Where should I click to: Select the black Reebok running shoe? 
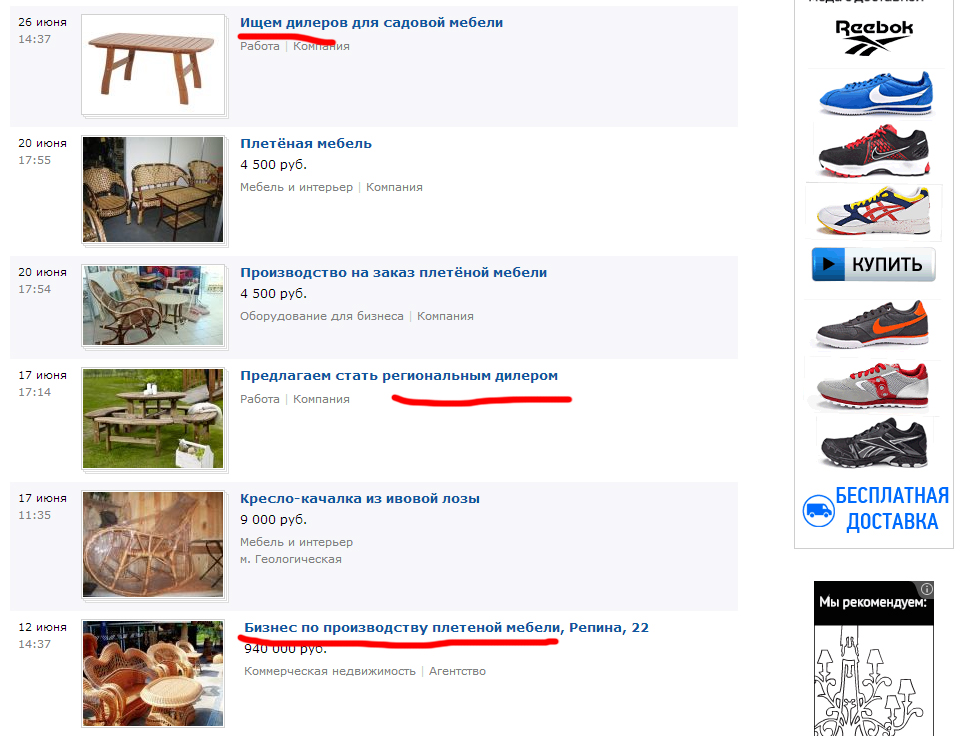click(874, 442)
